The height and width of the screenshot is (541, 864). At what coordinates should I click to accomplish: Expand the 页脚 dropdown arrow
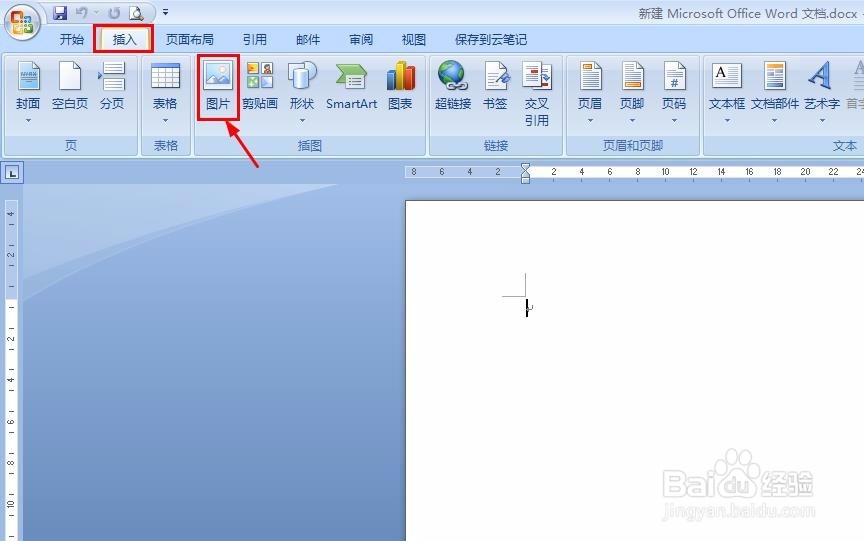pos(632,120)
